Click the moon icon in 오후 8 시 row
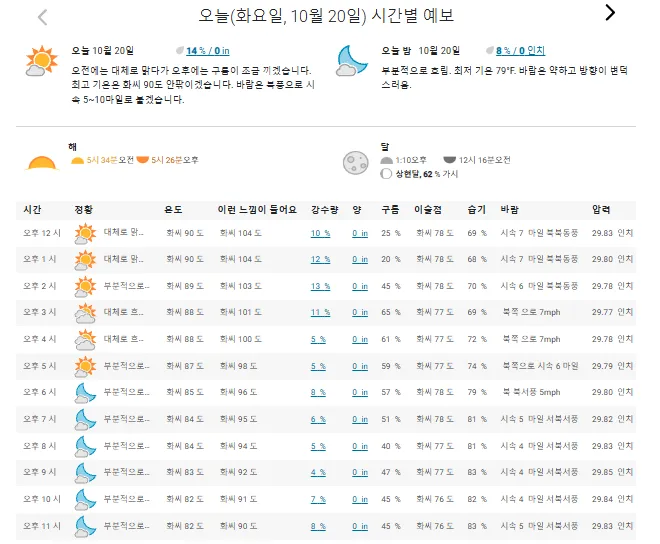This screenshot has width=660, height=544. pyautogui.click(x=85, y=447)
